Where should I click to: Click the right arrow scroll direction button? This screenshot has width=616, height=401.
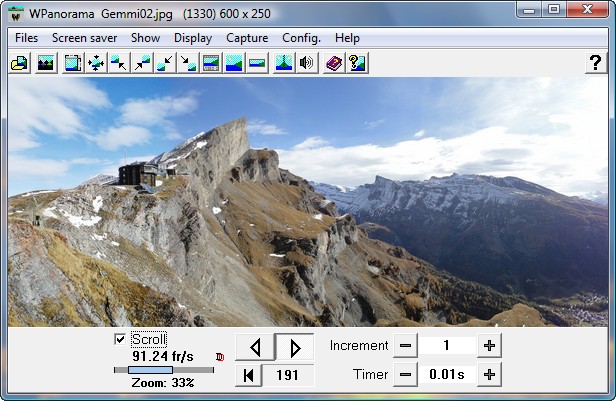pos(295,348)
